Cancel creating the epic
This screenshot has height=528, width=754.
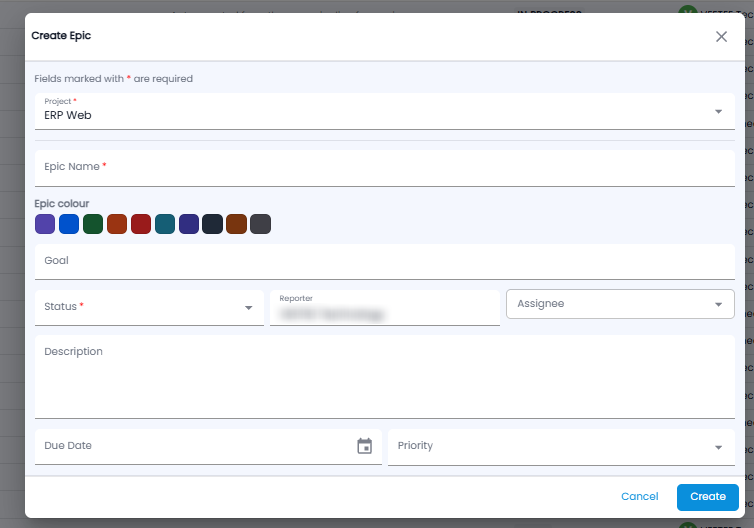tap(640, 497)
